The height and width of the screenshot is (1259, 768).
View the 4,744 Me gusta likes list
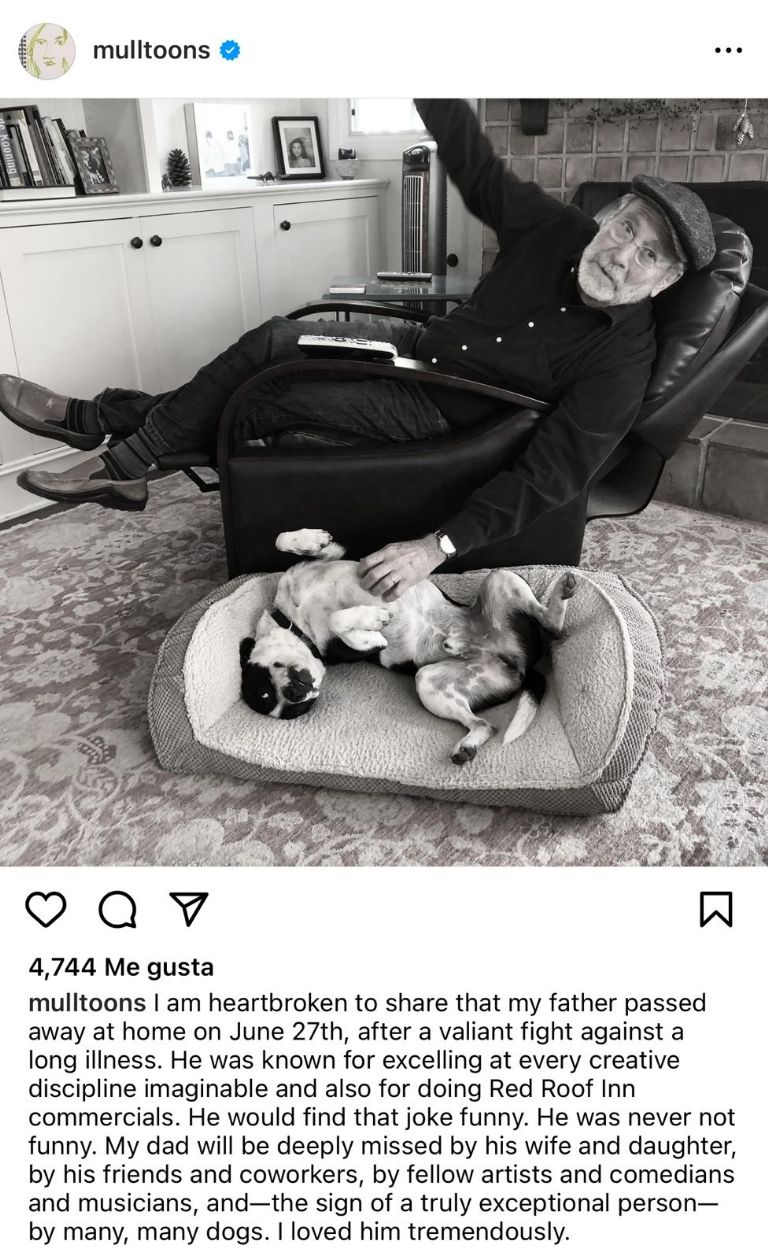click(x=121, y=967)
